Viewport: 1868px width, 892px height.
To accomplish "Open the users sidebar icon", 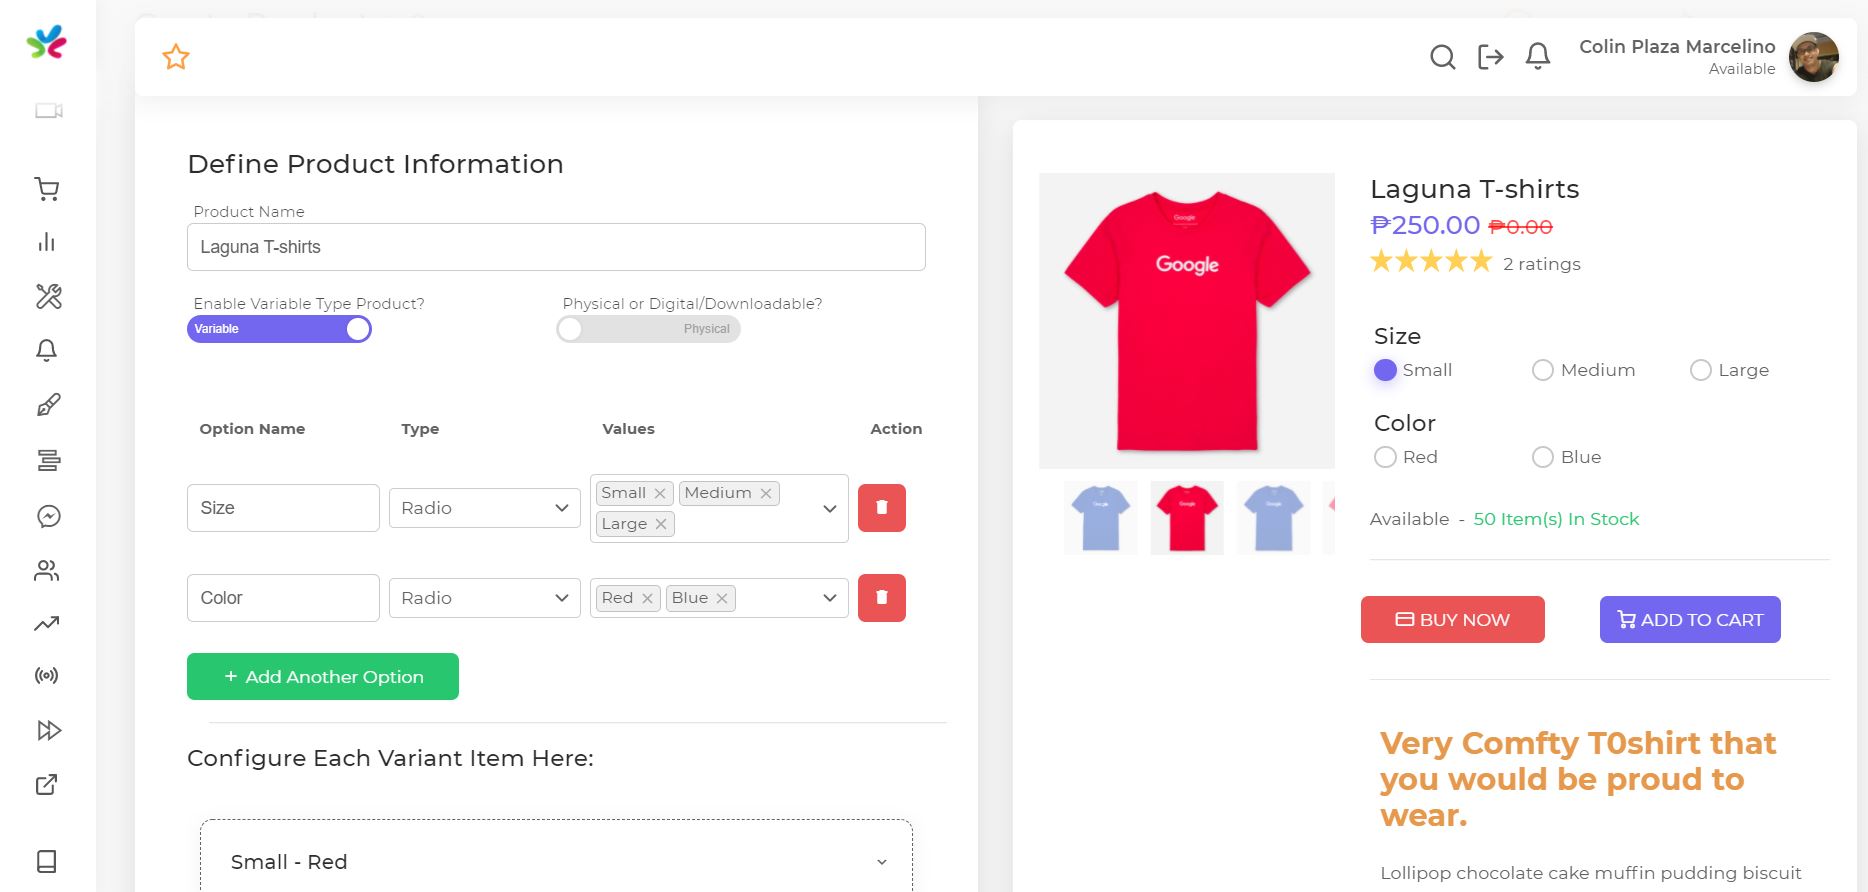I will pyautogui.click(x=47, y=570).
